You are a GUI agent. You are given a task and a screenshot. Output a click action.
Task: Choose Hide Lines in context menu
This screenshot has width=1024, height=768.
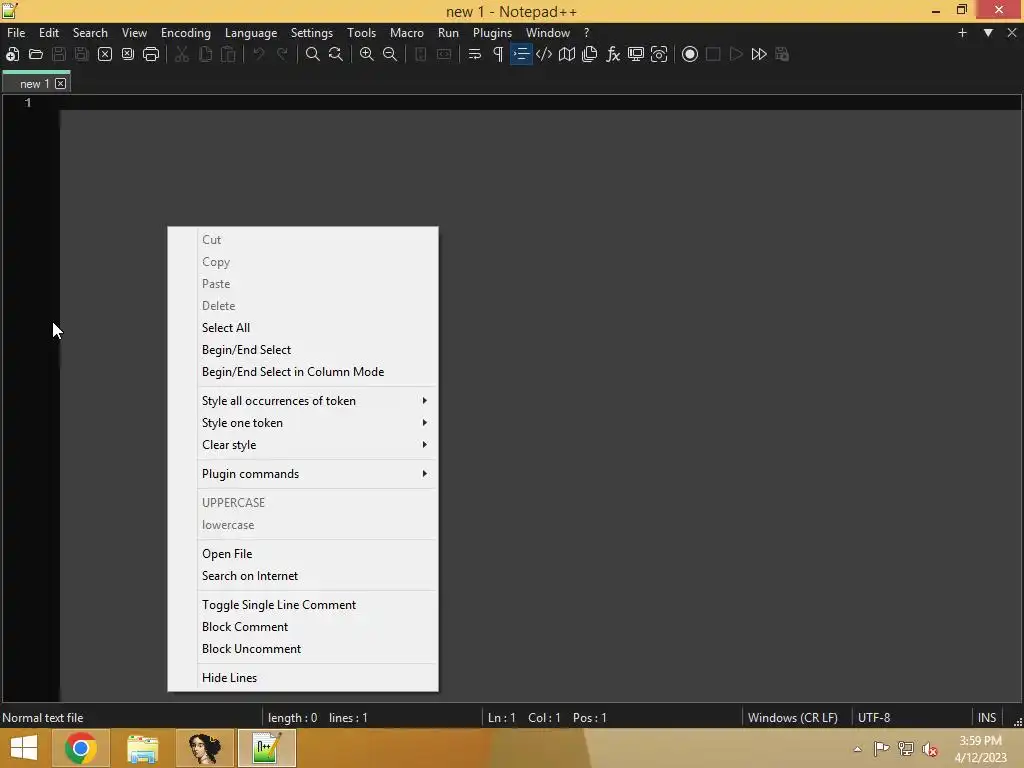(x=303, y=678)
